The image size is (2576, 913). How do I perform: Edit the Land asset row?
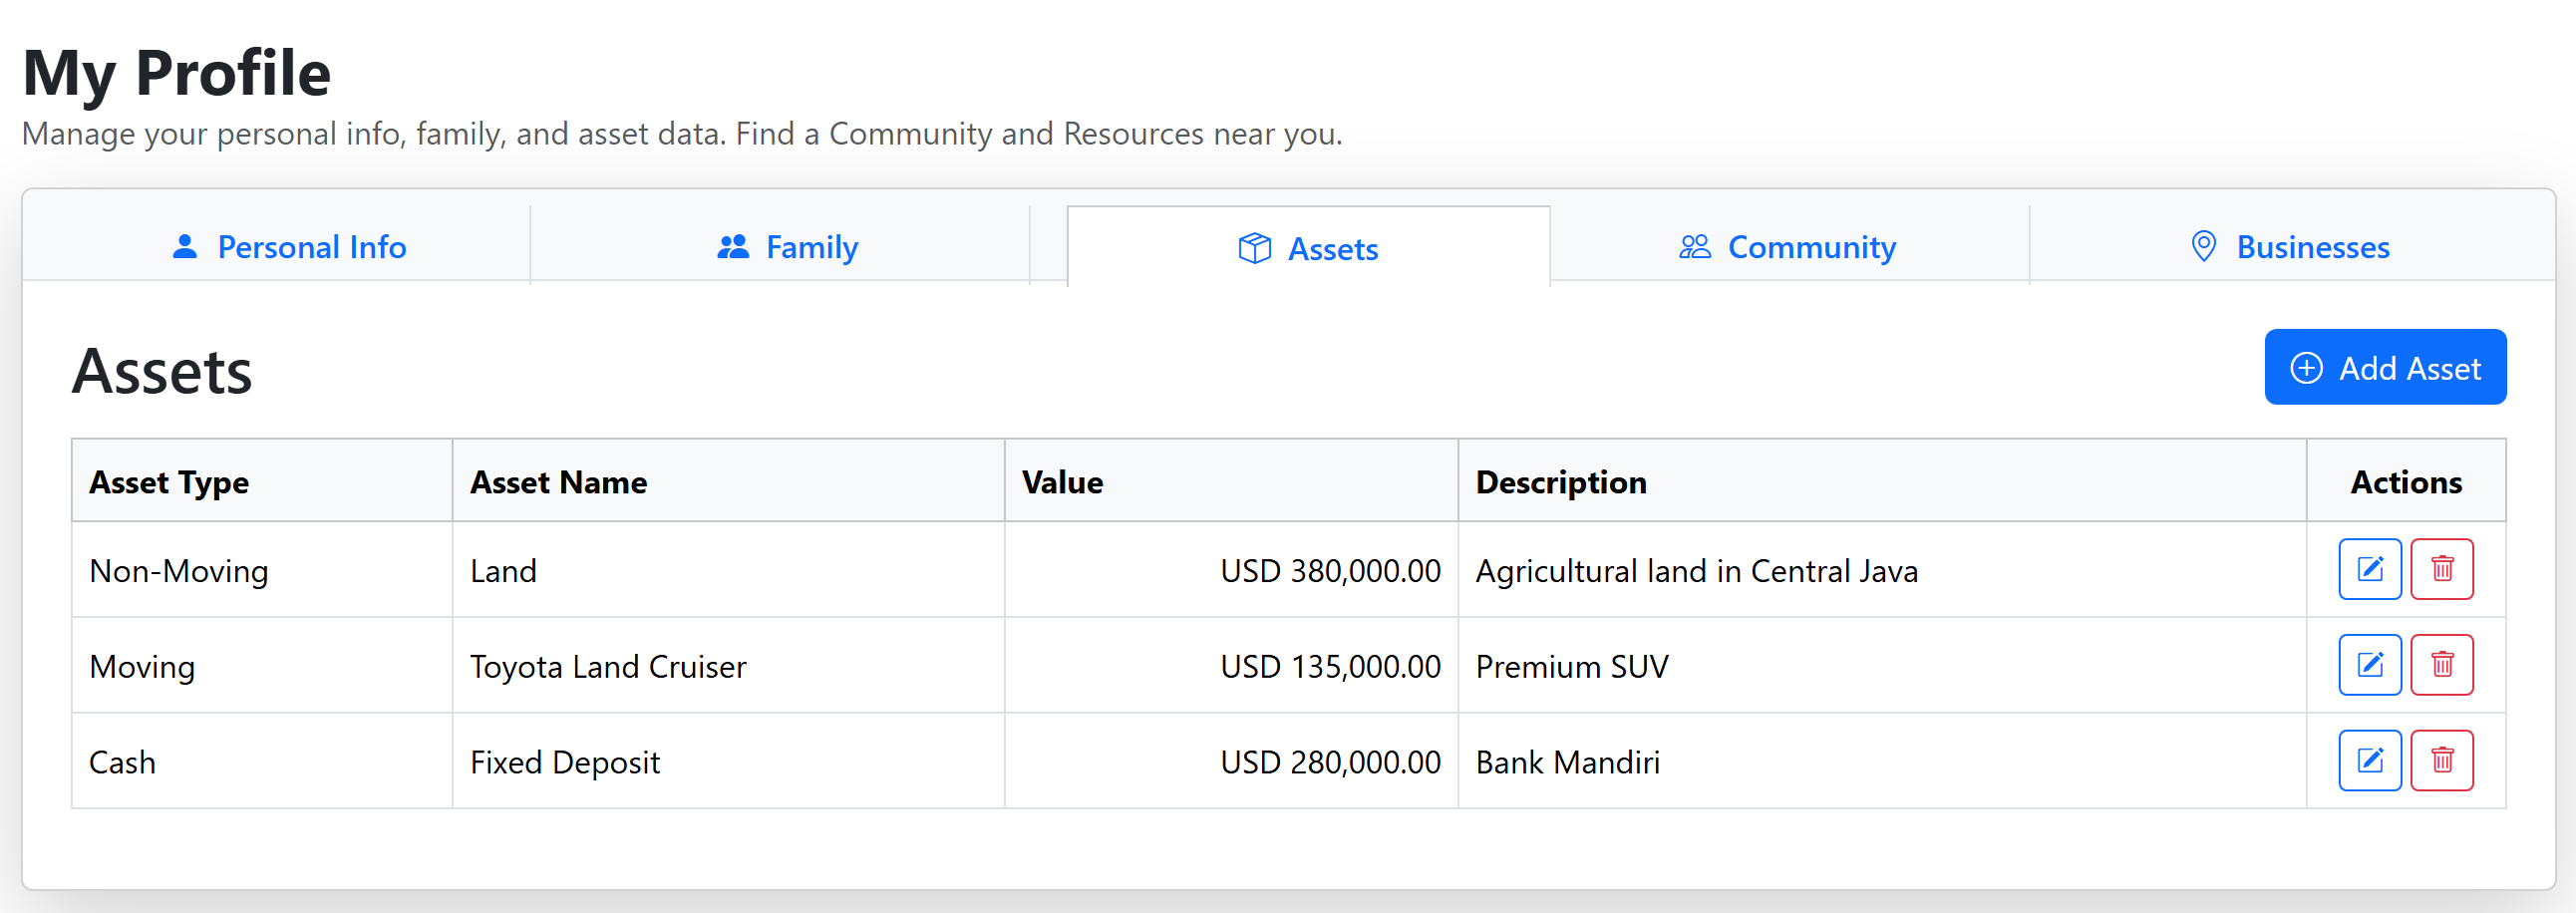click(x=2369, y=569)
